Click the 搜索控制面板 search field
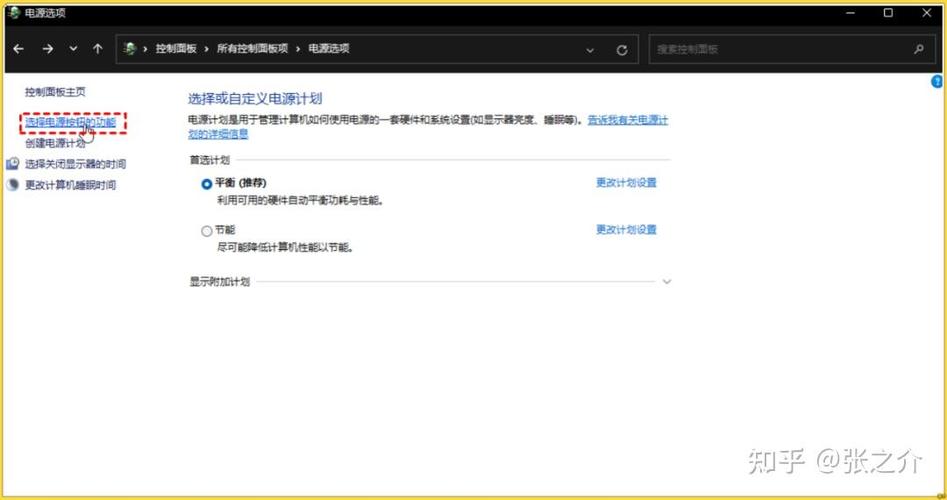 (790, 50)
